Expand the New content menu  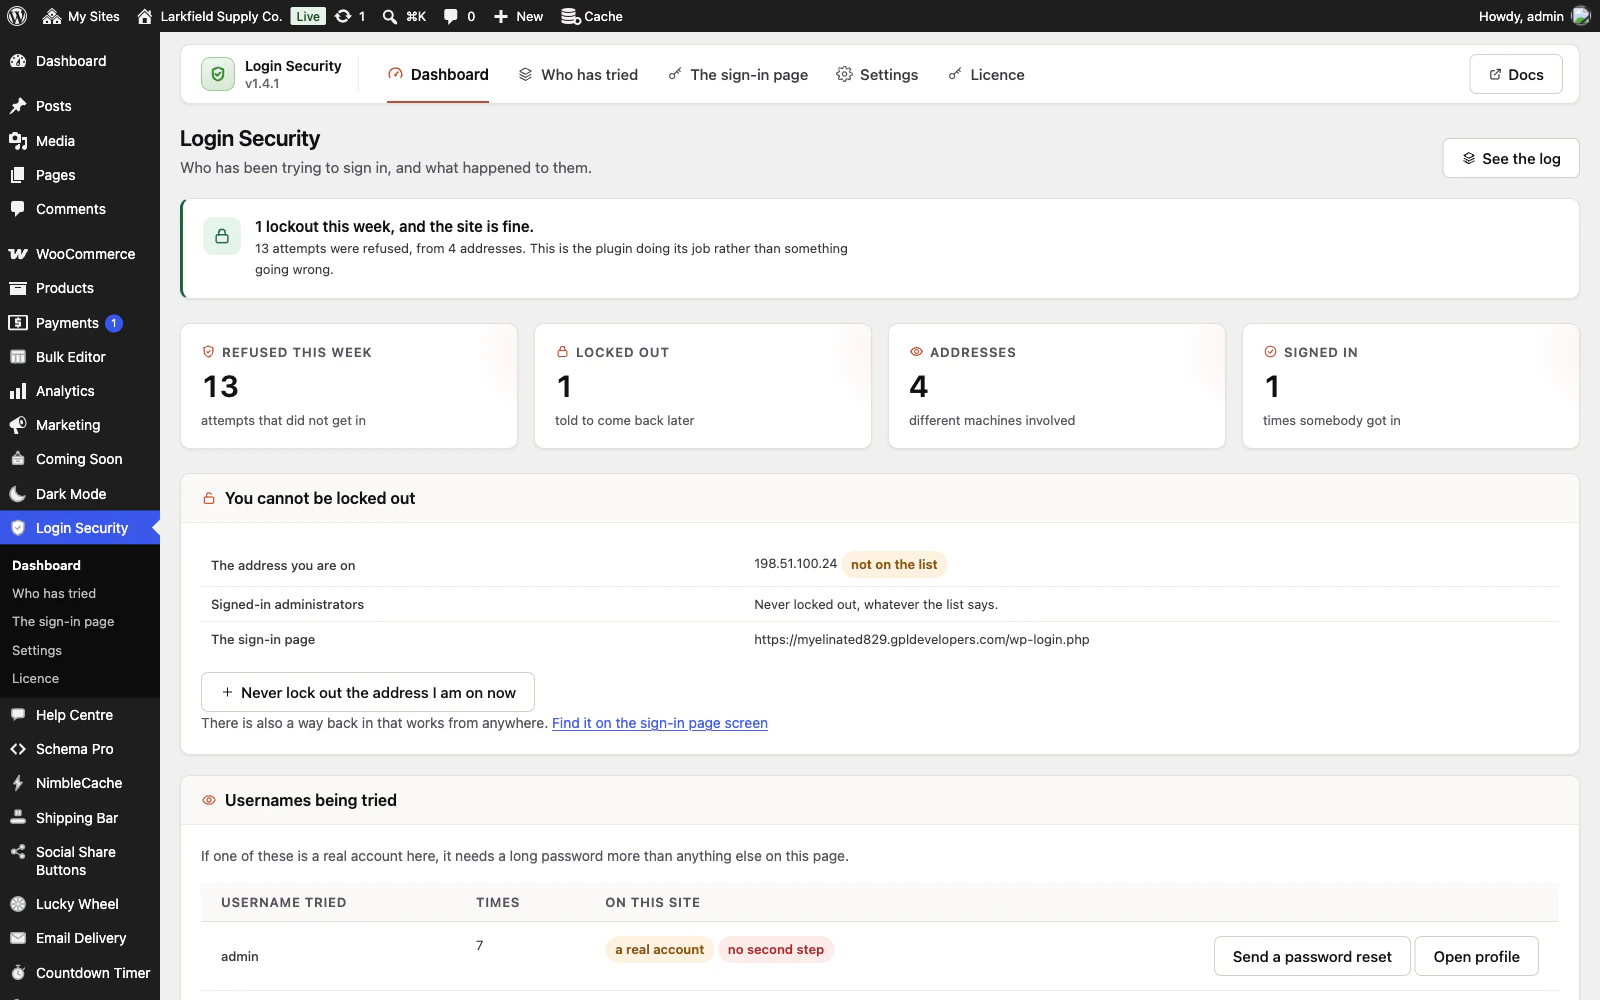pos(518,16)
